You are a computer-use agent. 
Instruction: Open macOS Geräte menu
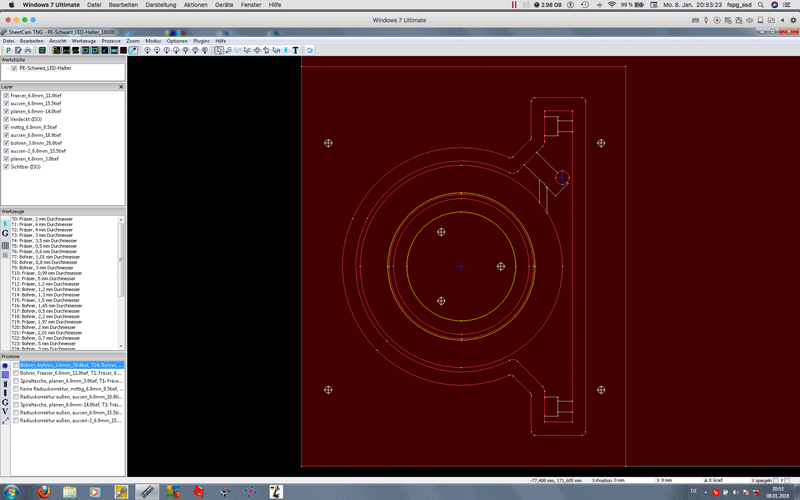click(223, 5)
